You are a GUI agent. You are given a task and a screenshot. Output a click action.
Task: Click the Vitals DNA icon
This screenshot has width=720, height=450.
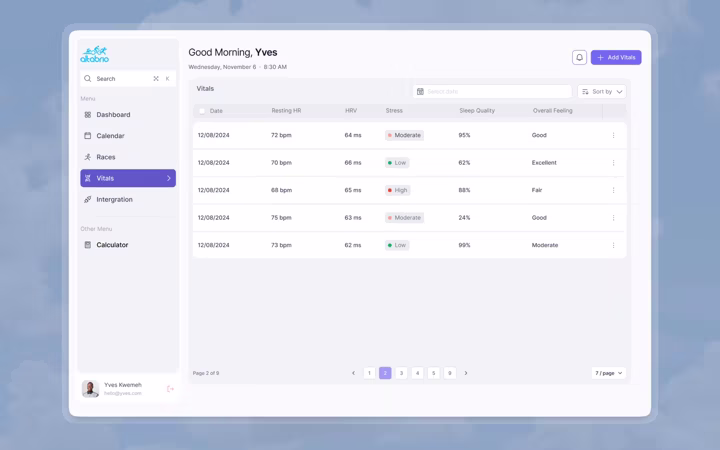coord(88,178)
